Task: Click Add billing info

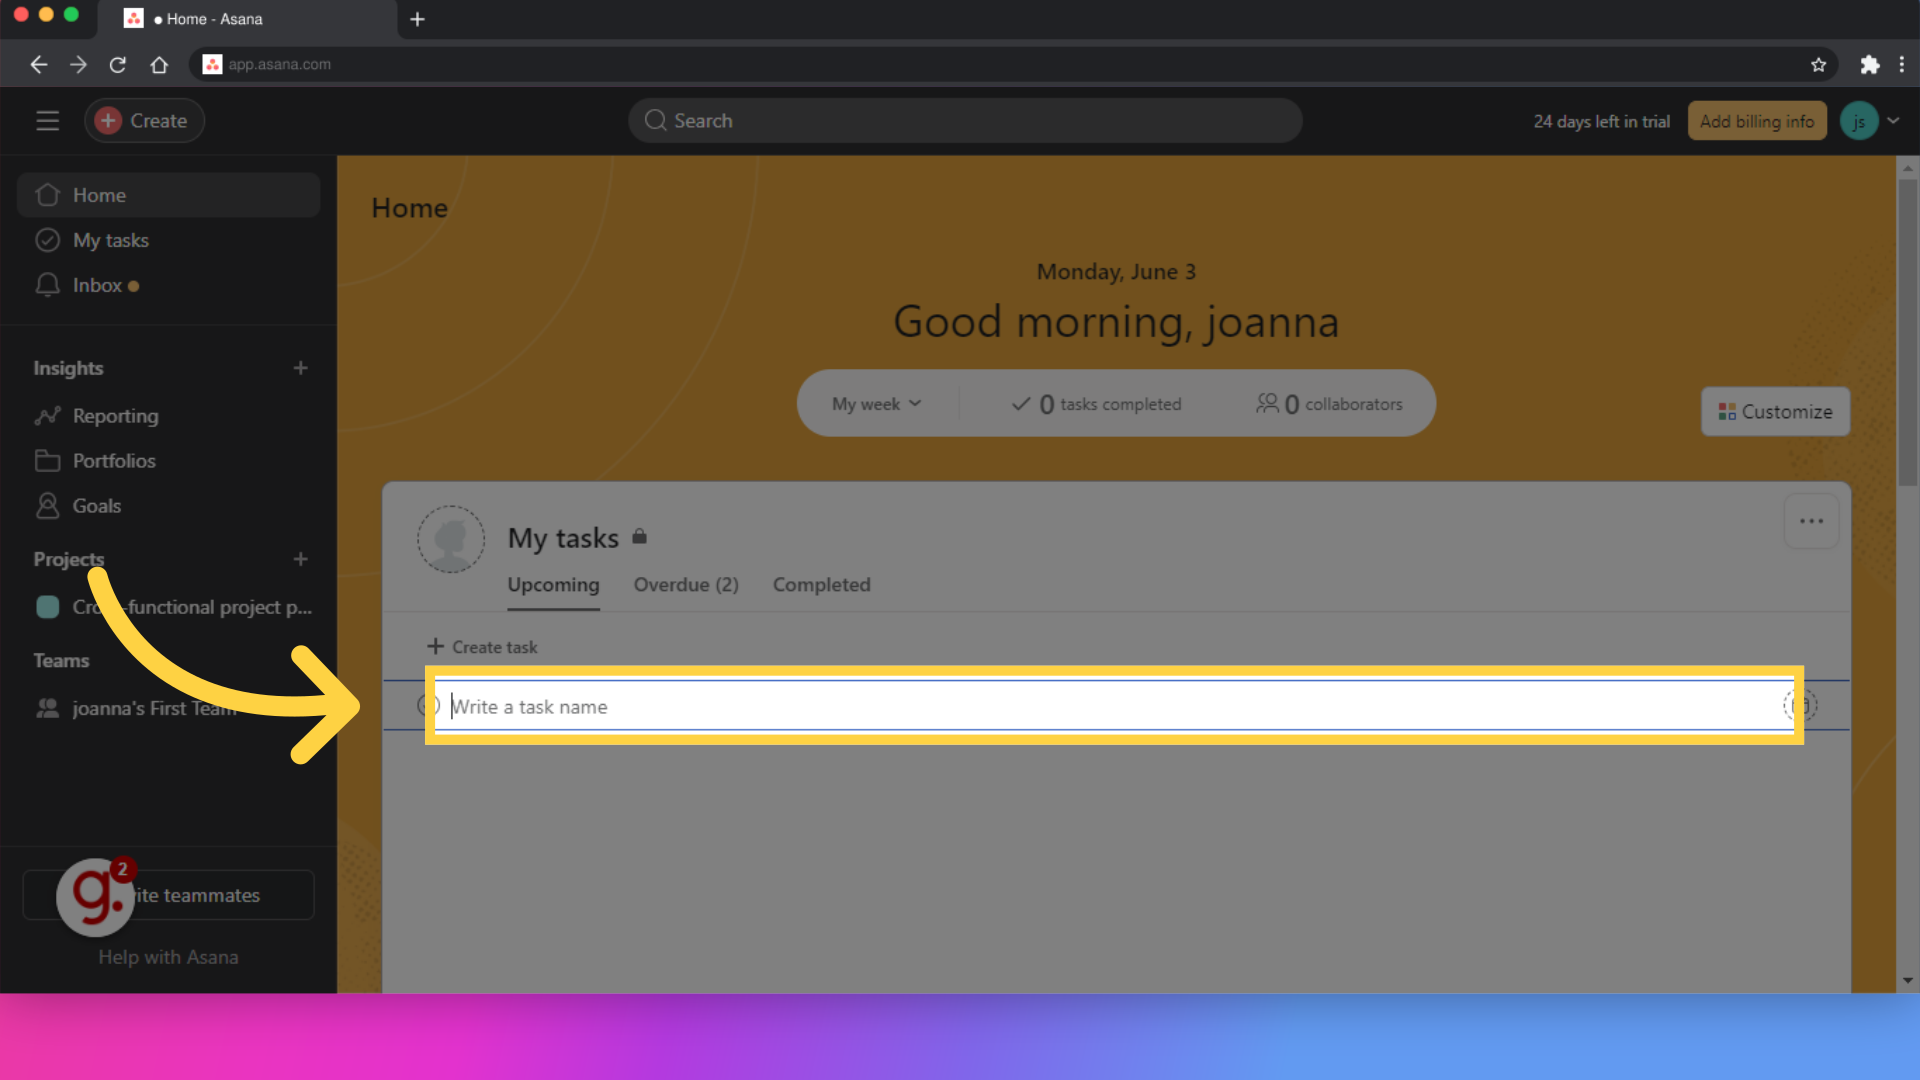Action: pos(1757,121)
